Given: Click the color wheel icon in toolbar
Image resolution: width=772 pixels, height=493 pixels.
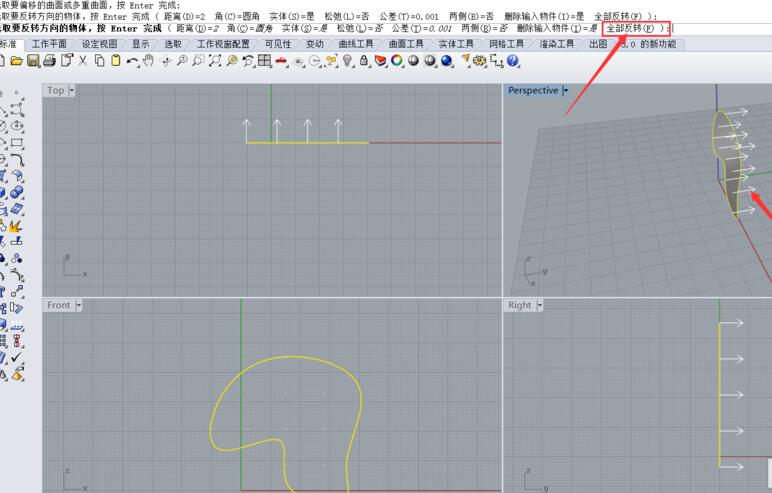Looking at the screenshot, I should coord(397,61).
